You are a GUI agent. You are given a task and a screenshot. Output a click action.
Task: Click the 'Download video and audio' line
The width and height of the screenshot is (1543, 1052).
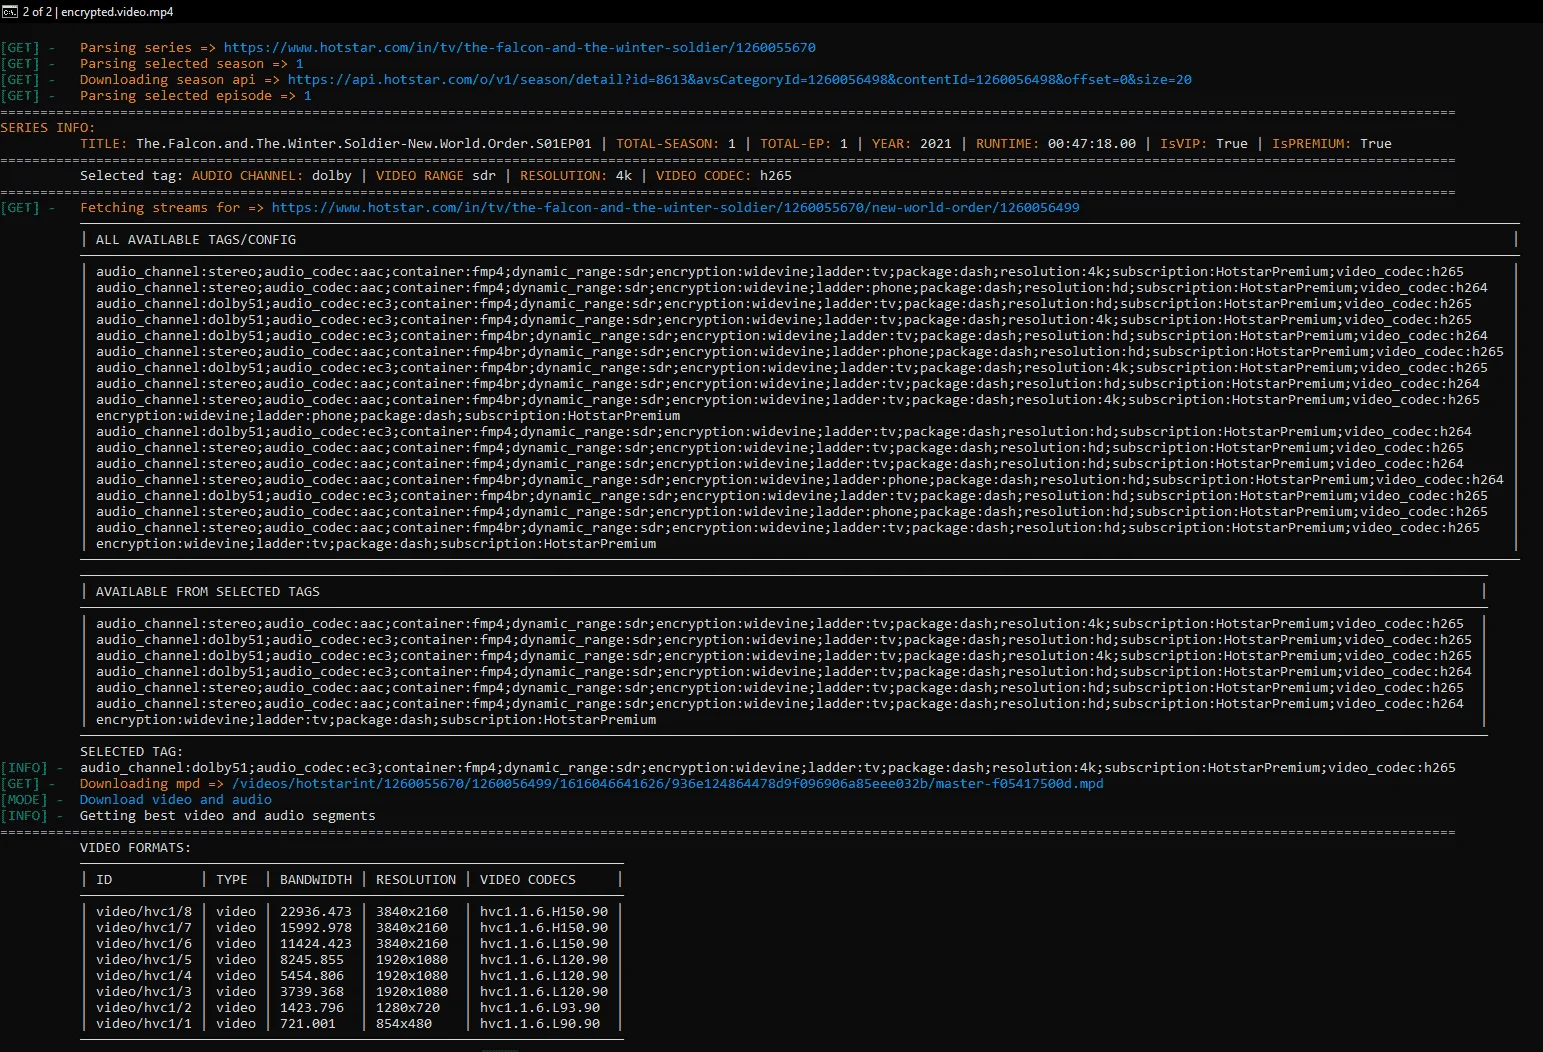click(176, 800)
